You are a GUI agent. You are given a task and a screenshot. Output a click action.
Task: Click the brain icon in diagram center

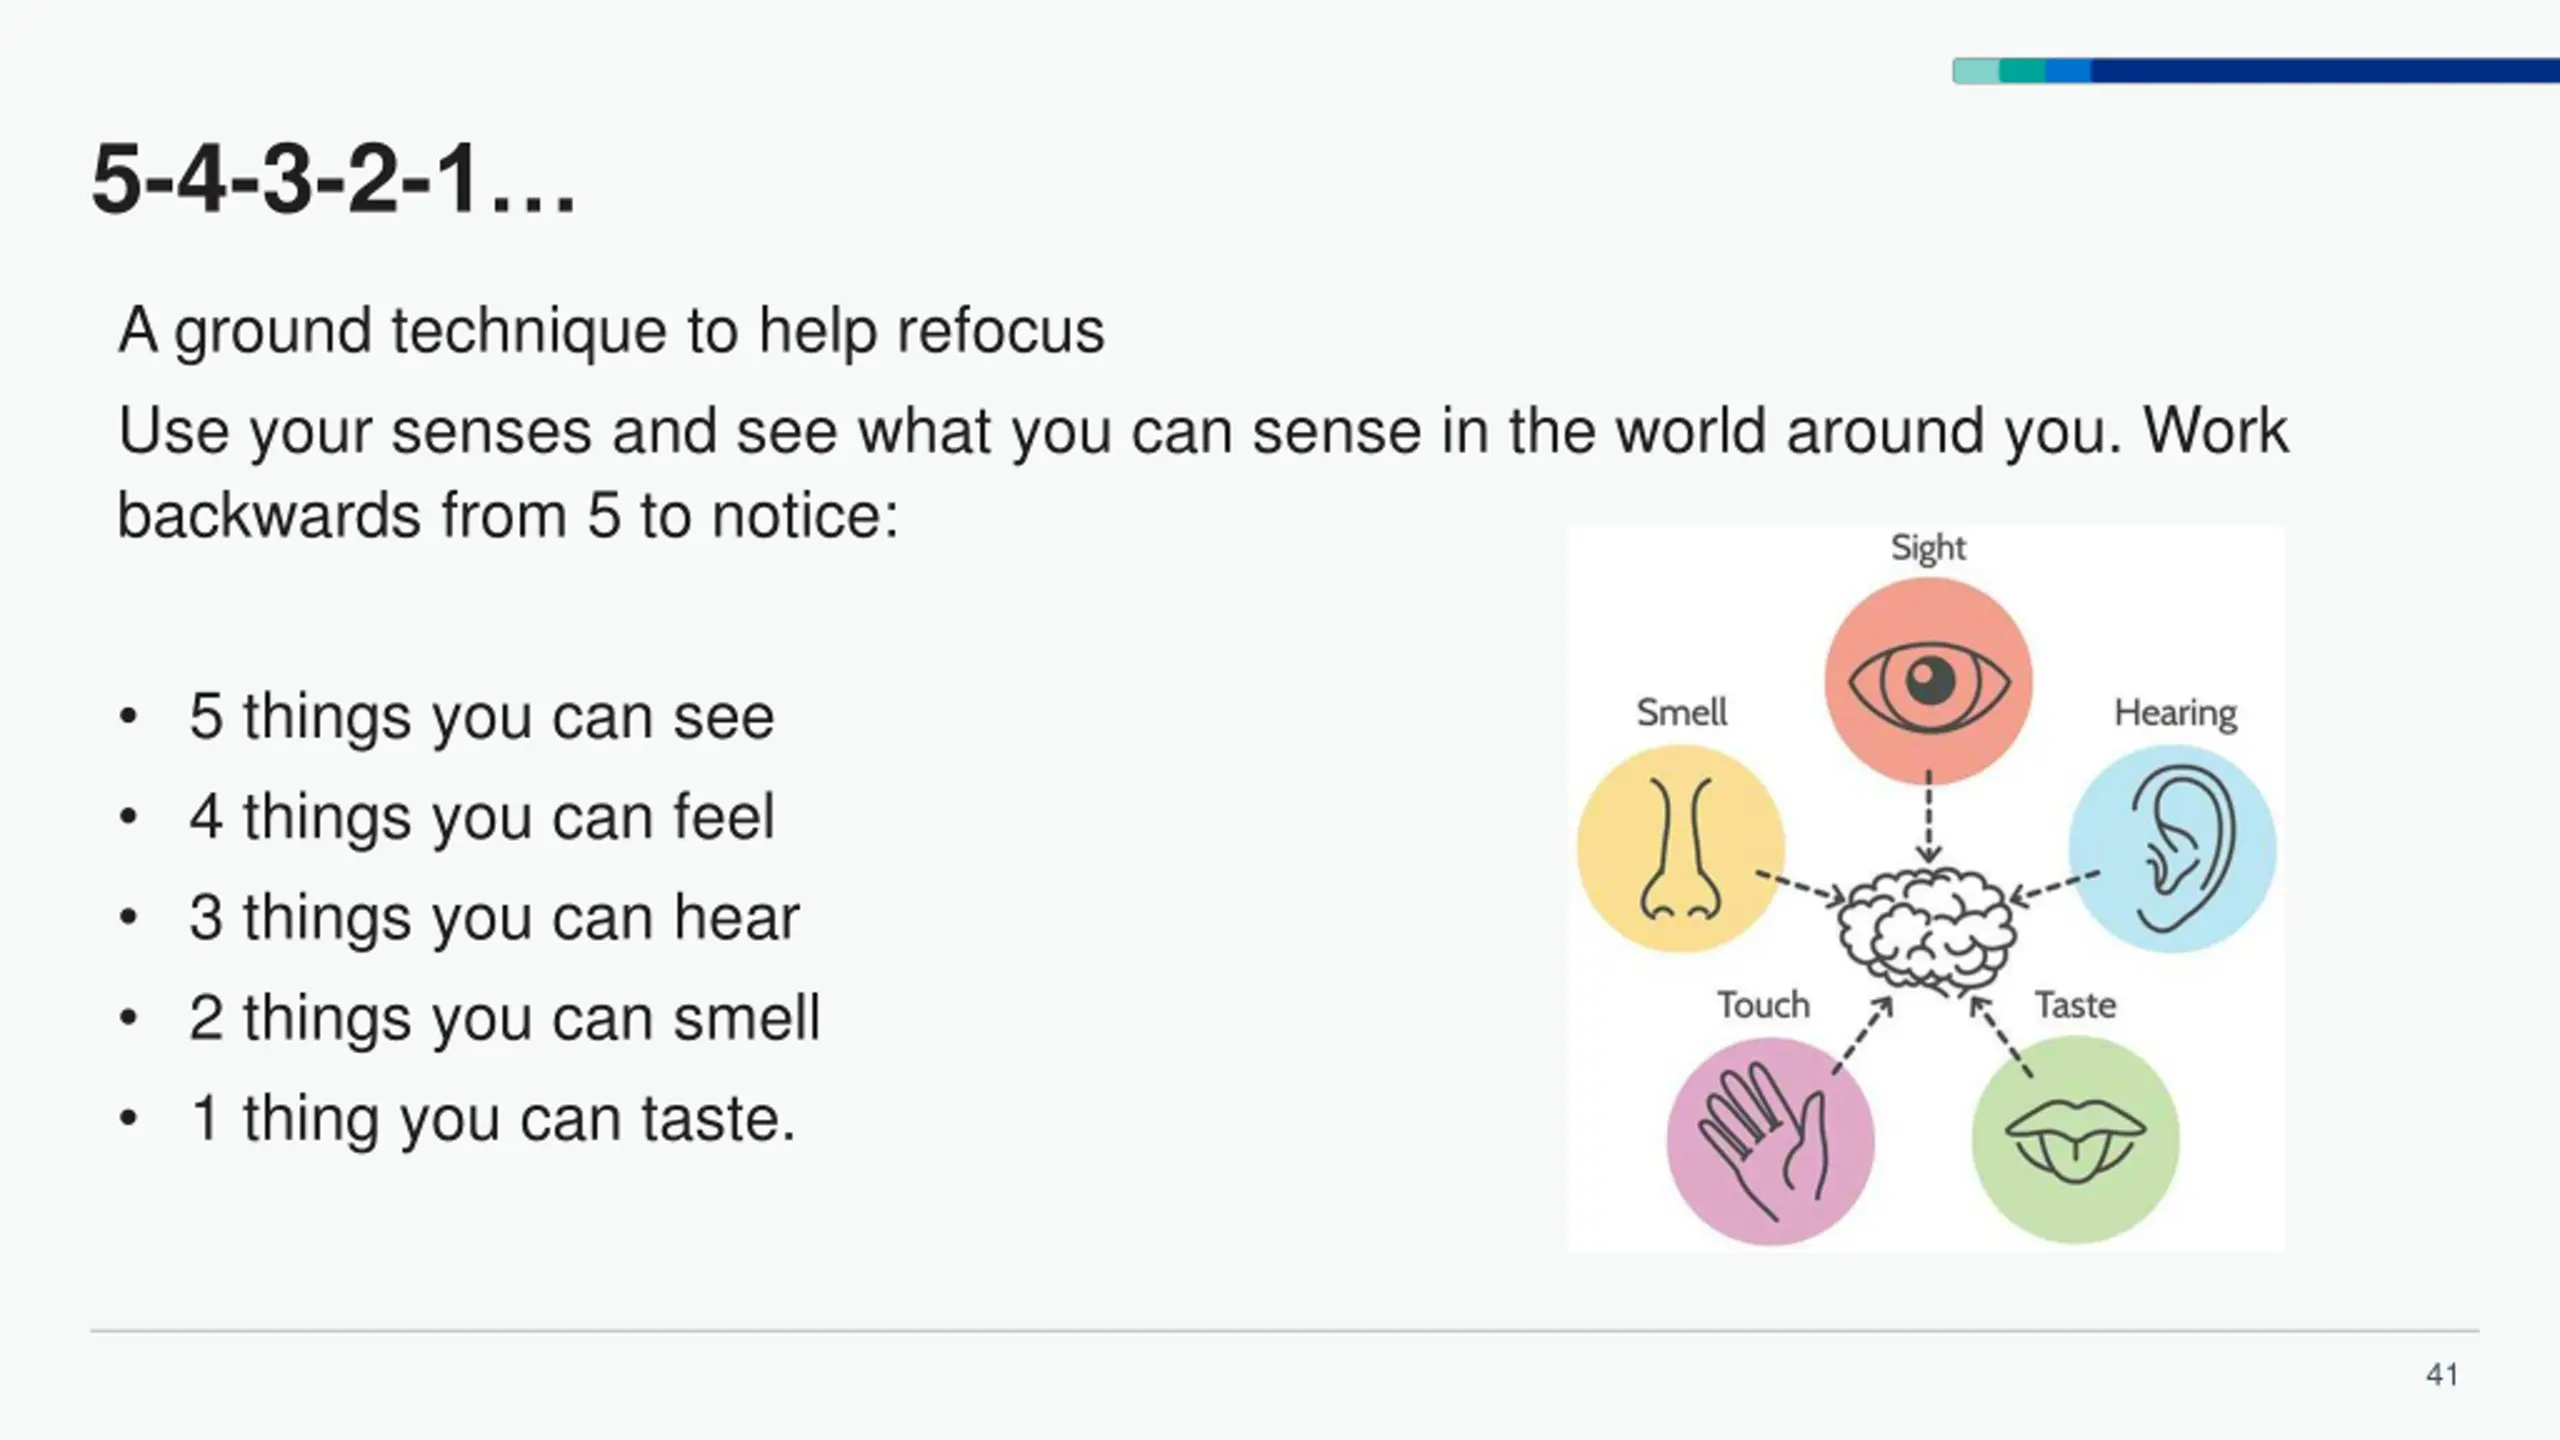click(x=1926, y=929)
